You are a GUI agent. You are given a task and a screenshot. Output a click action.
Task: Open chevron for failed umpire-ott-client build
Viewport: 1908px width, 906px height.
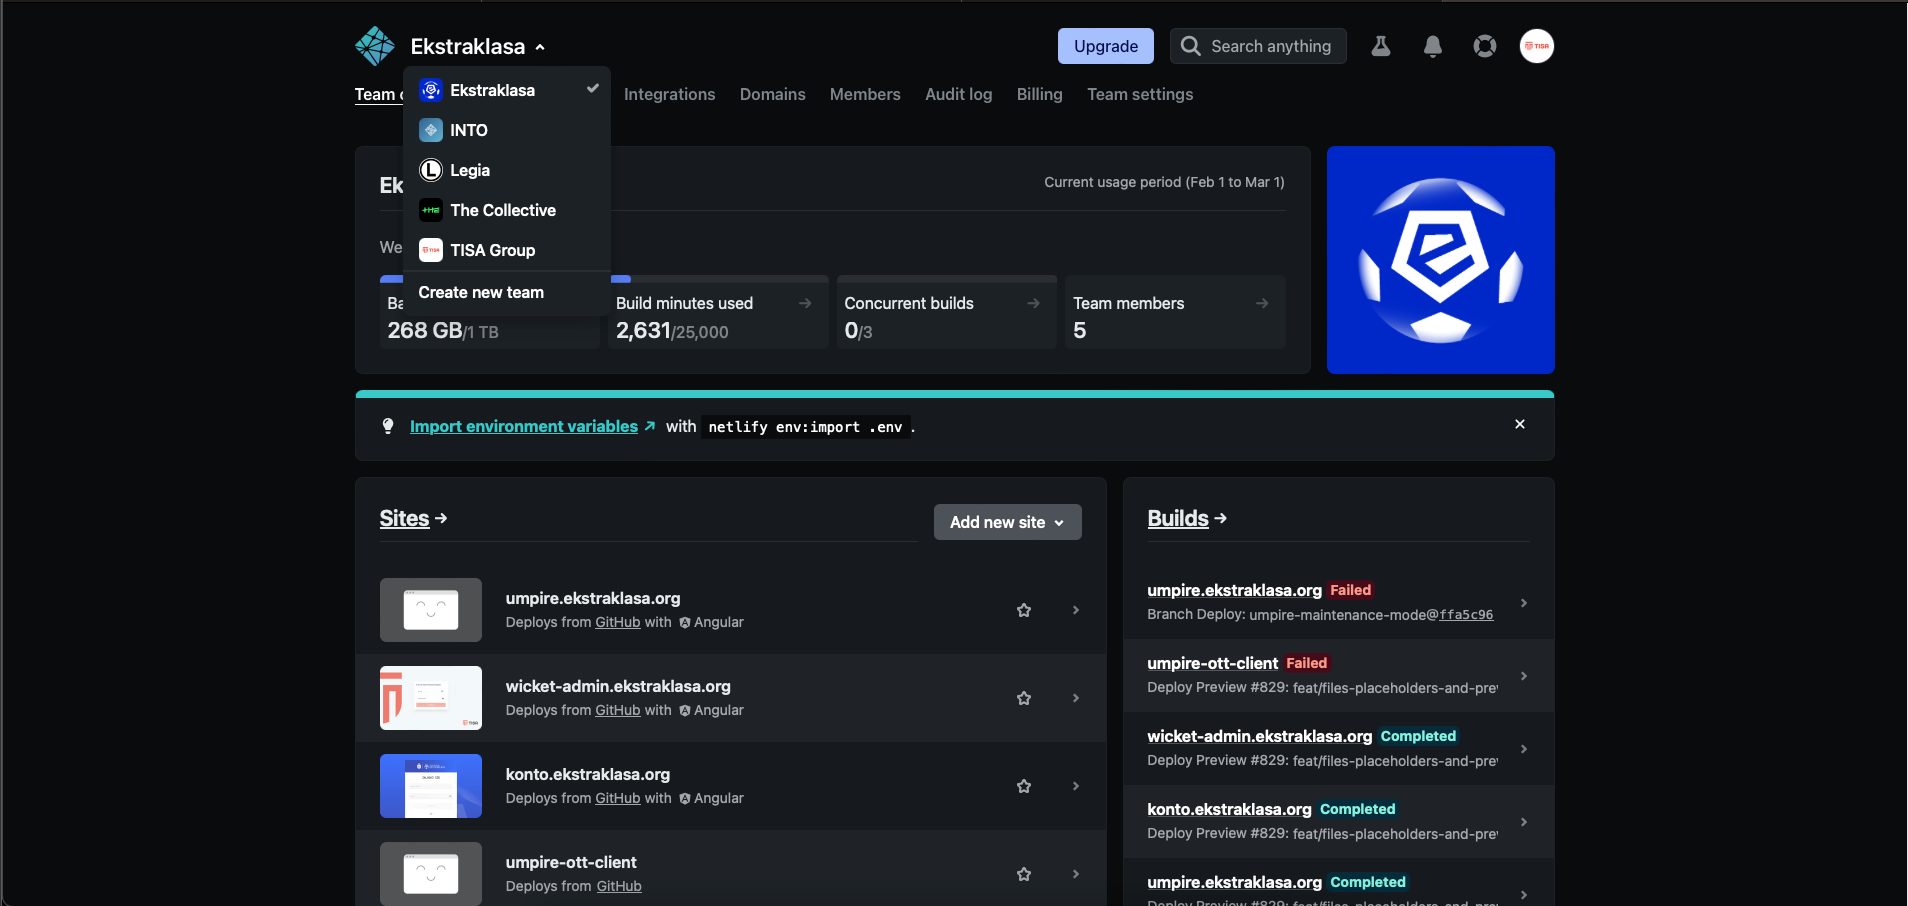[1524, 676]
